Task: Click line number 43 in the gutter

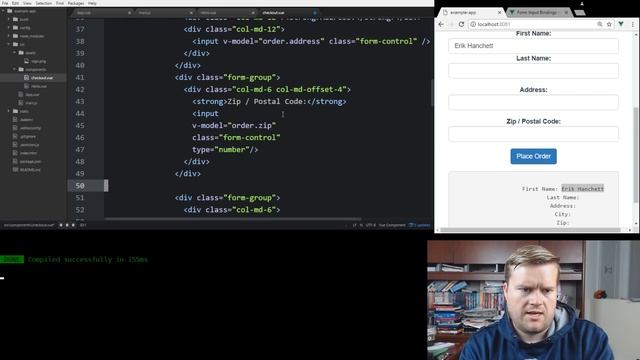Action: pos(80,101)
